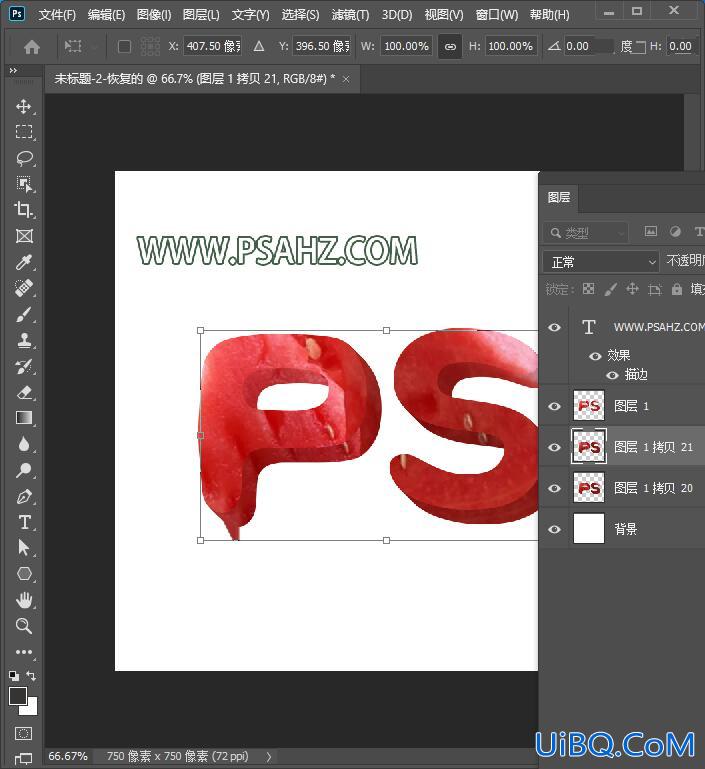
Task: Open the 文件(F) menu
Action: 57,15
